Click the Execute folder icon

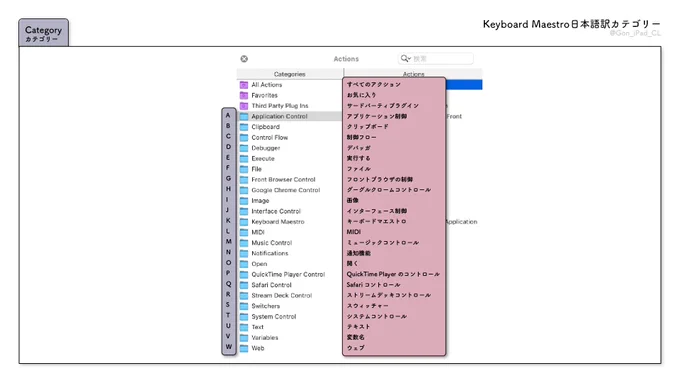click(x=244, y=159)
